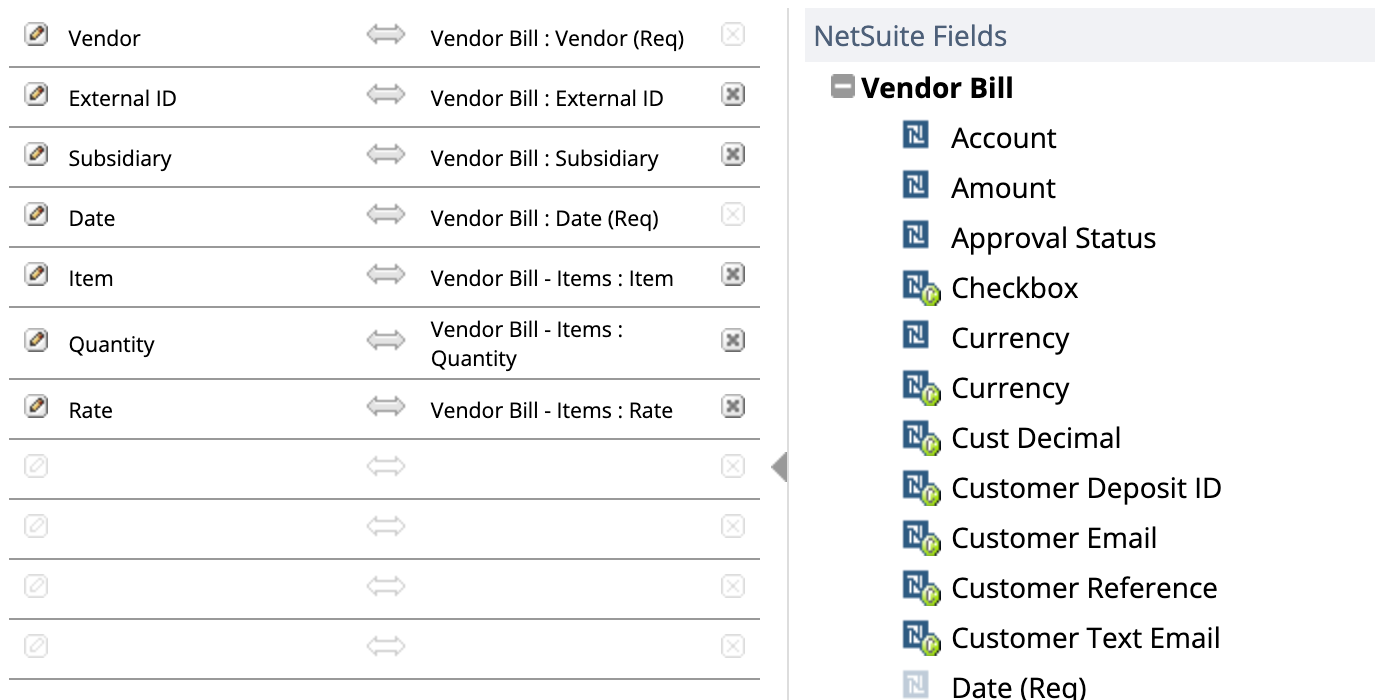Screen dimensions: 1375x700
Task: Delete the Item field mapping
Action: 733,275
